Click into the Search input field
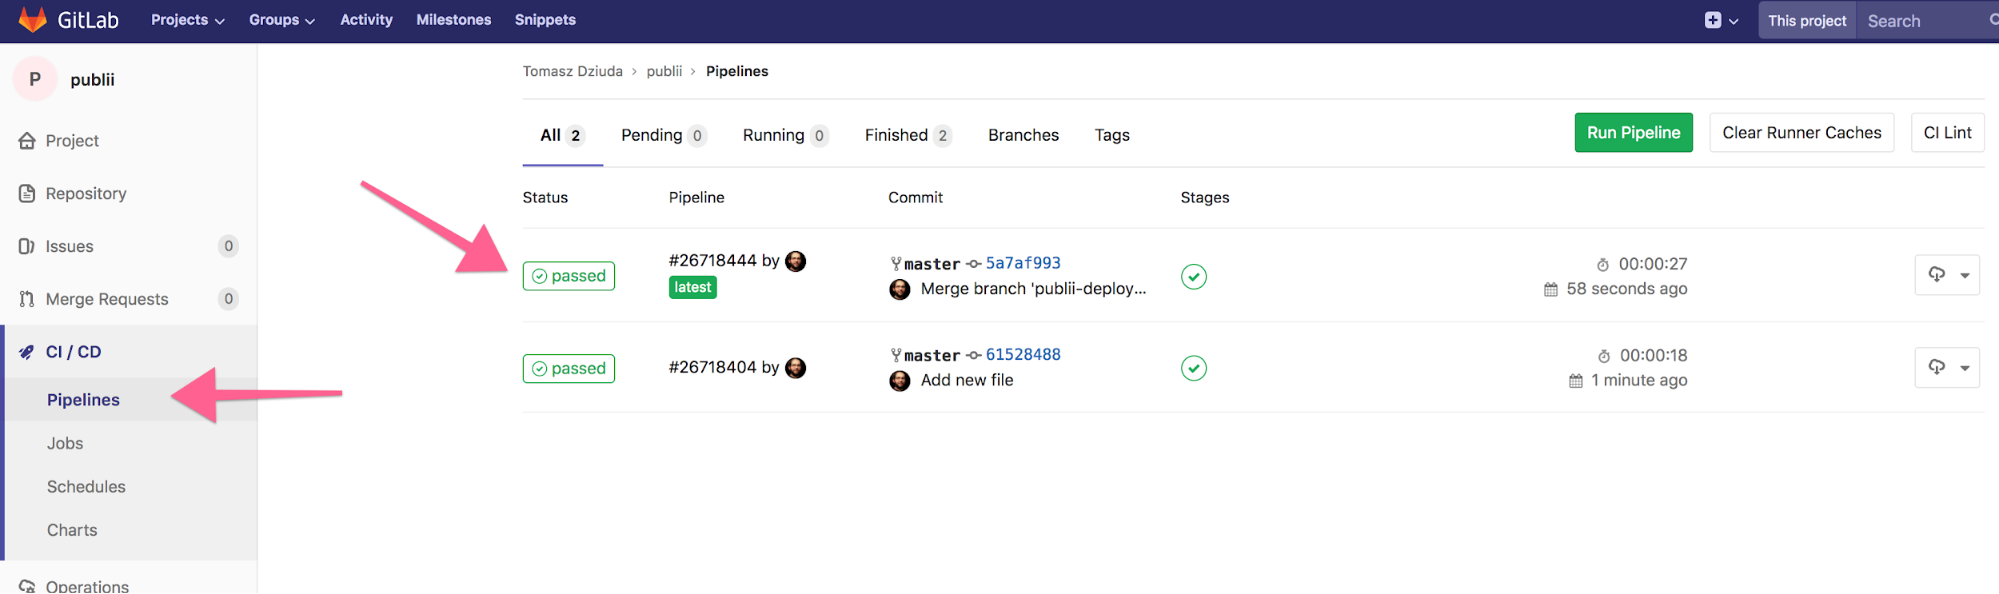Screen dimensions: 1999x594 [1920, 21]
